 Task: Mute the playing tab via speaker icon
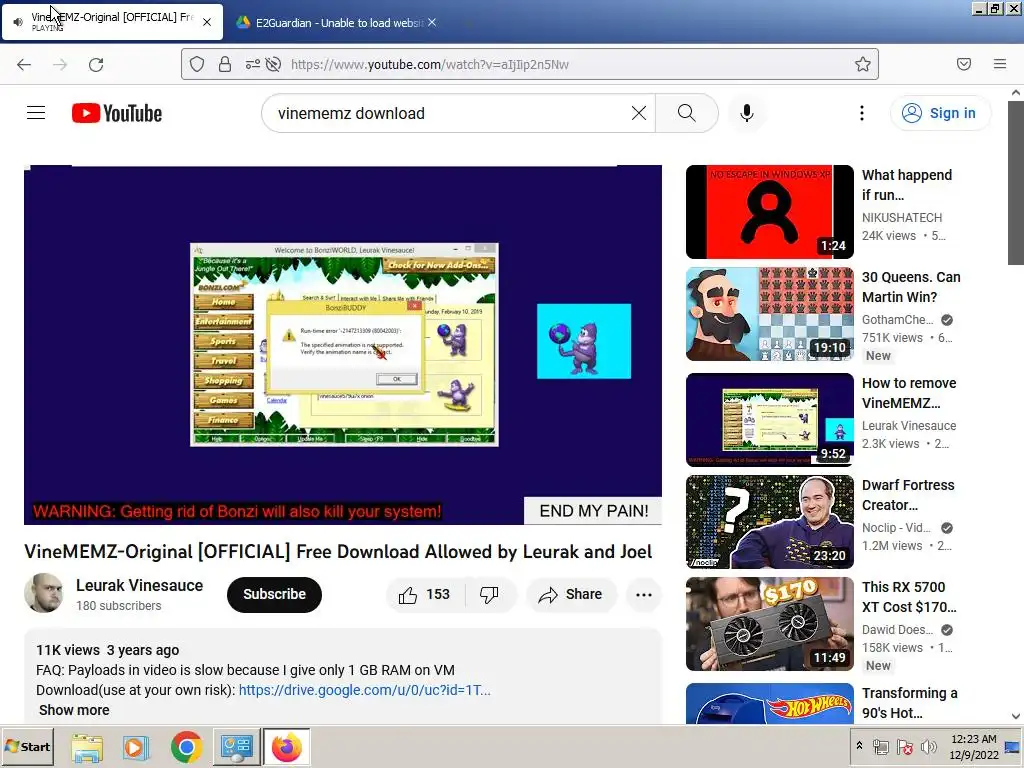coord(18,22)
